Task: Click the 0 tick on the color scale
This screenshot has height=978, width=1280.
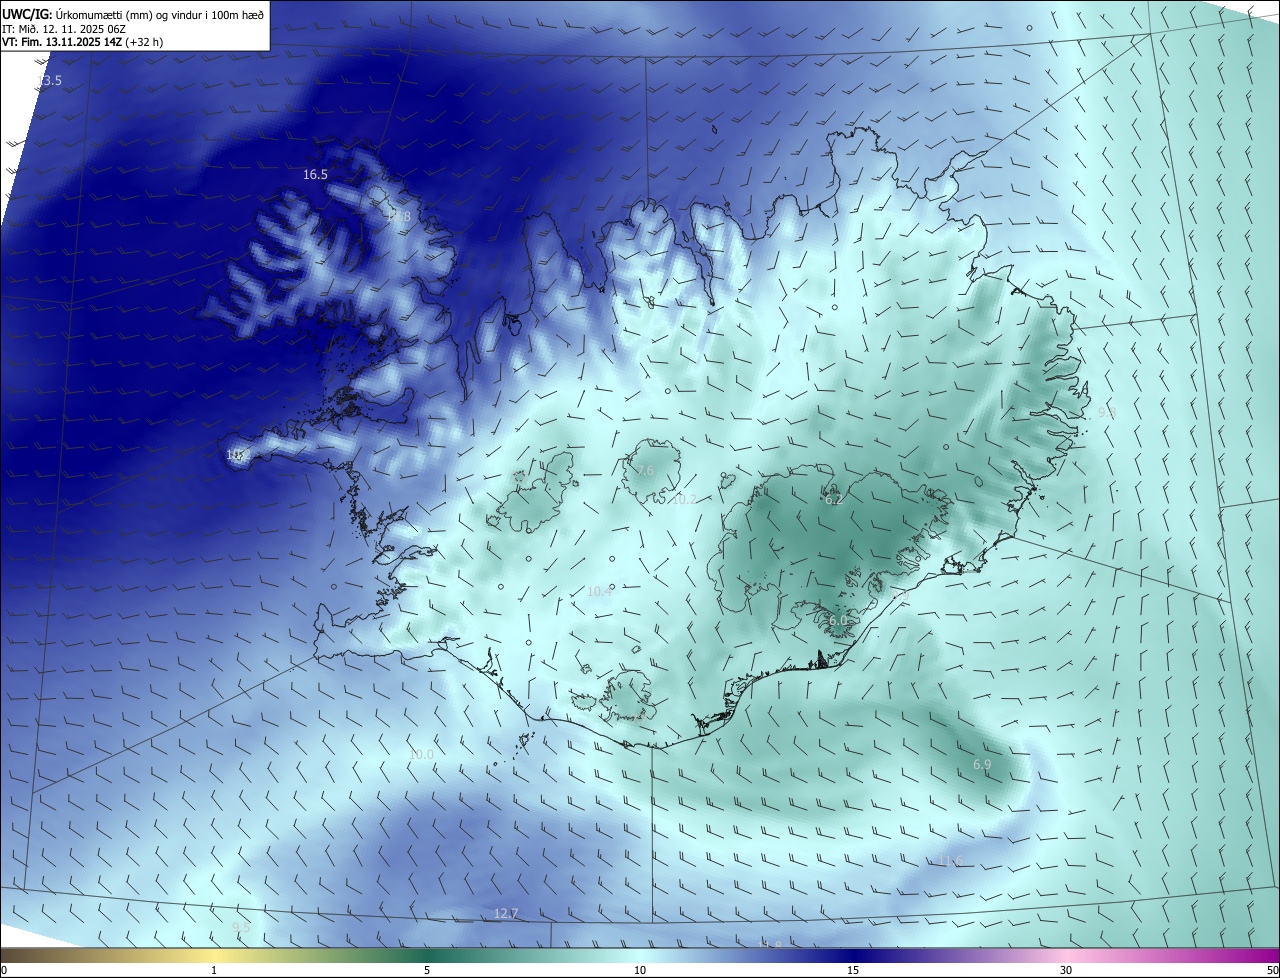Action: (x=4, y=970)
